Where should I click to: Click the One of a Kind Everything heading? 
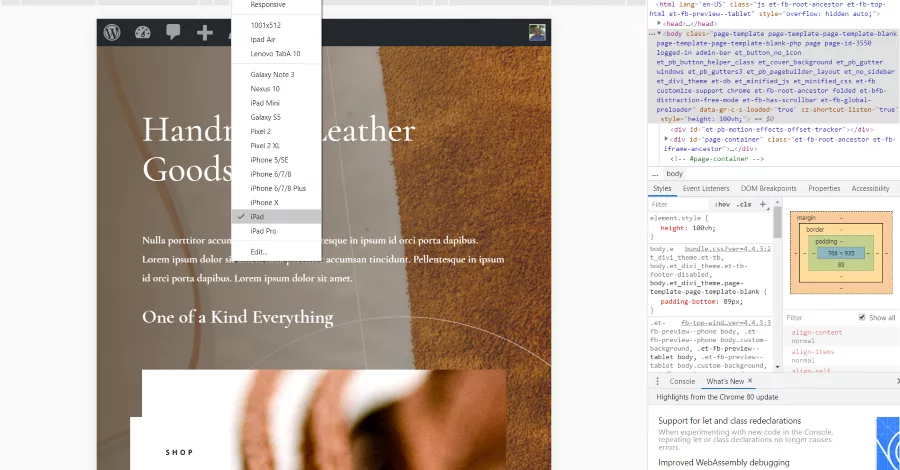click(x=238, y=317)
